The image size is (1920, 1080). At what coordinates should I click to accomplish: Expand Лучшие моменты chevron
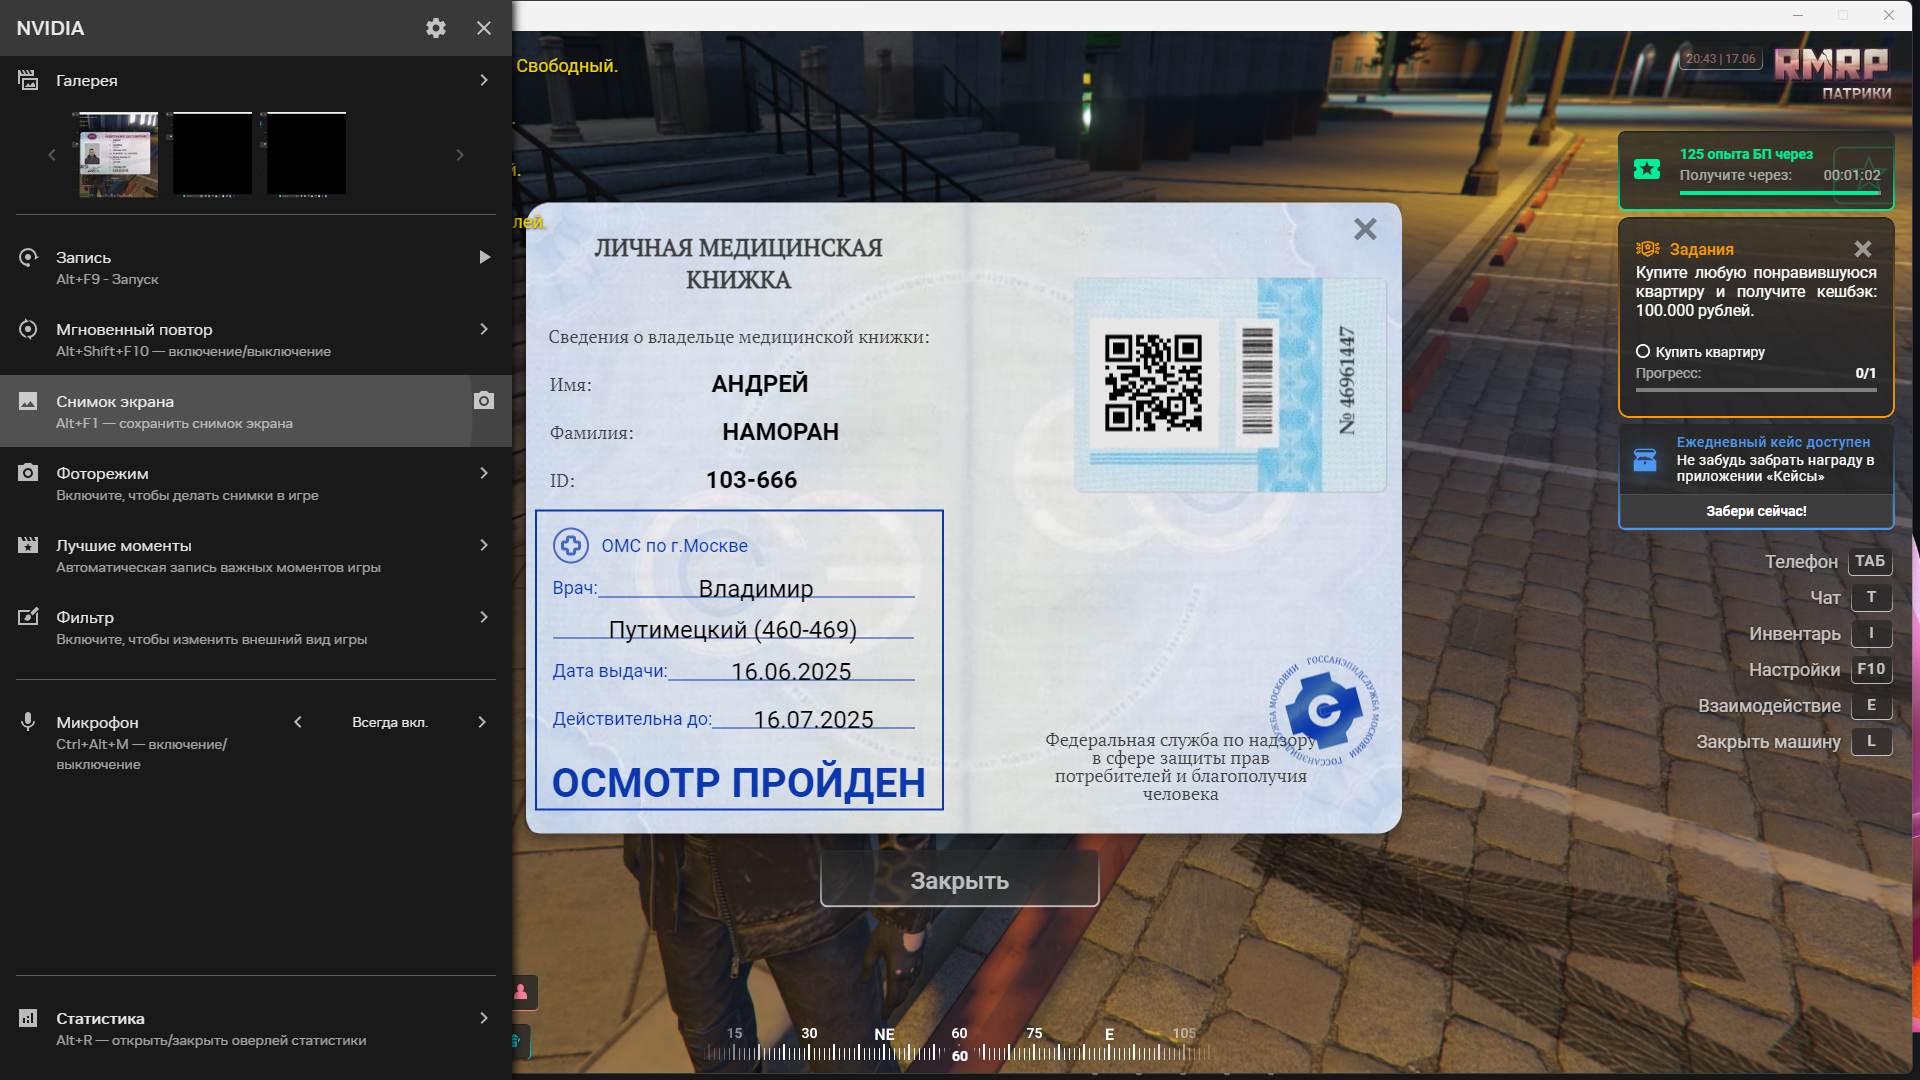[x=484, y=545]
